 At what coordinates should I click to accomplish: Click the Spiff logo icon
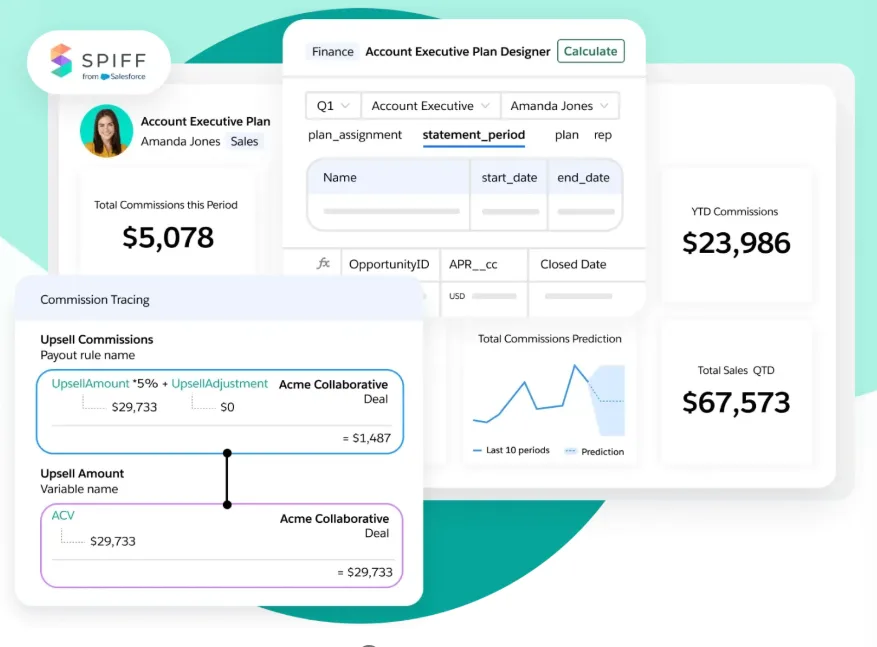tap(60, 60)
